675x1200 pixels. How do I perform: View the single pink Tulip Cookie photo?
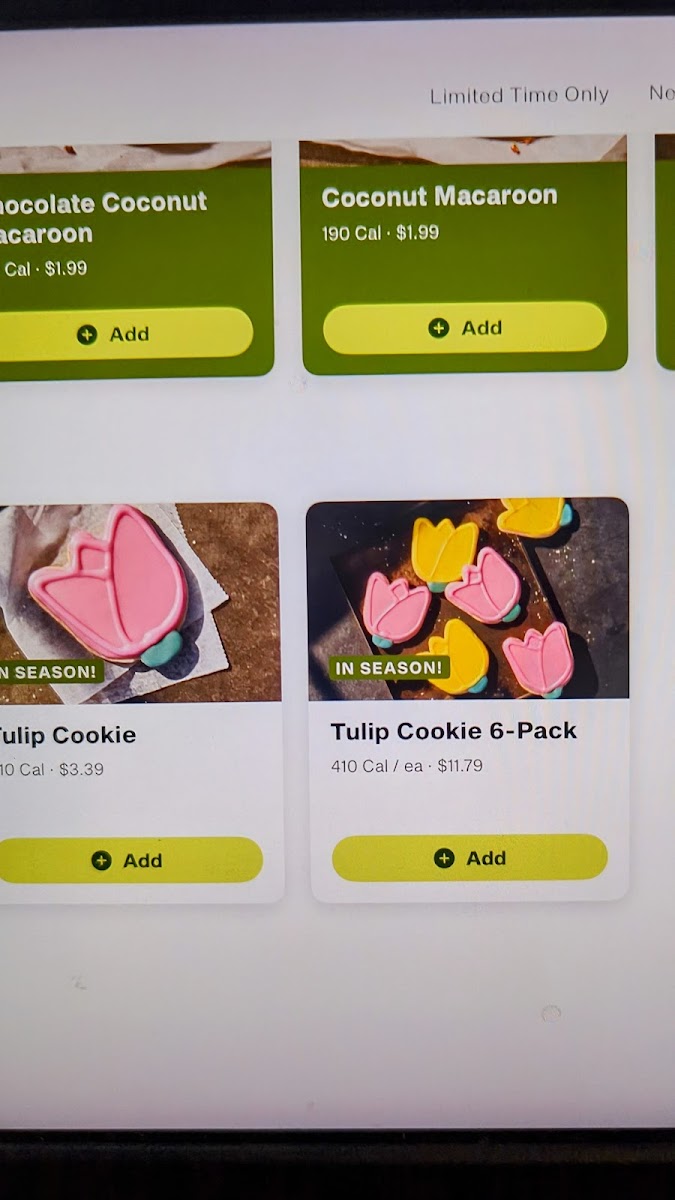[x=139, y=603]
